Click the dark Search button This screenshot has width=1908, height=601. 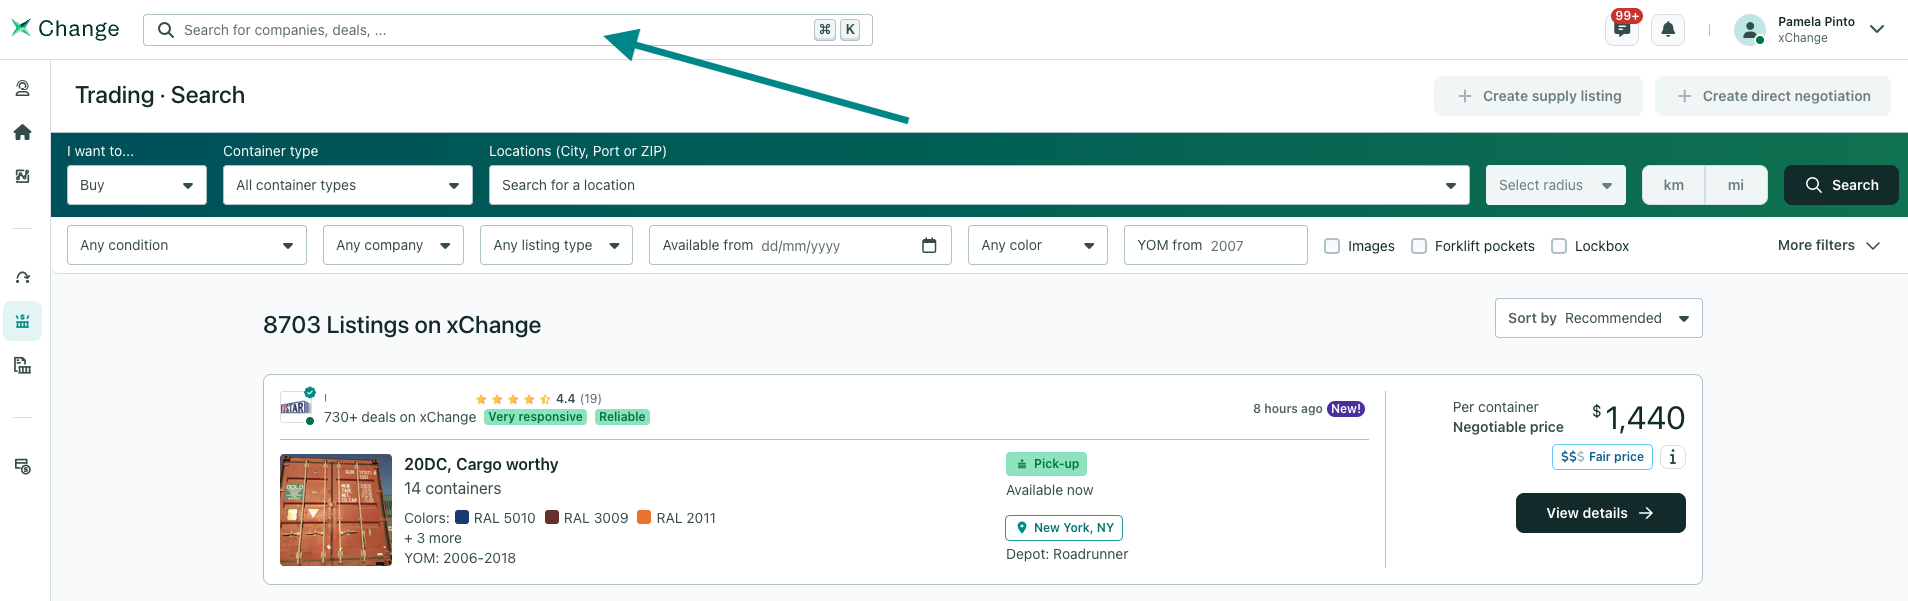tap(1841, 185)
